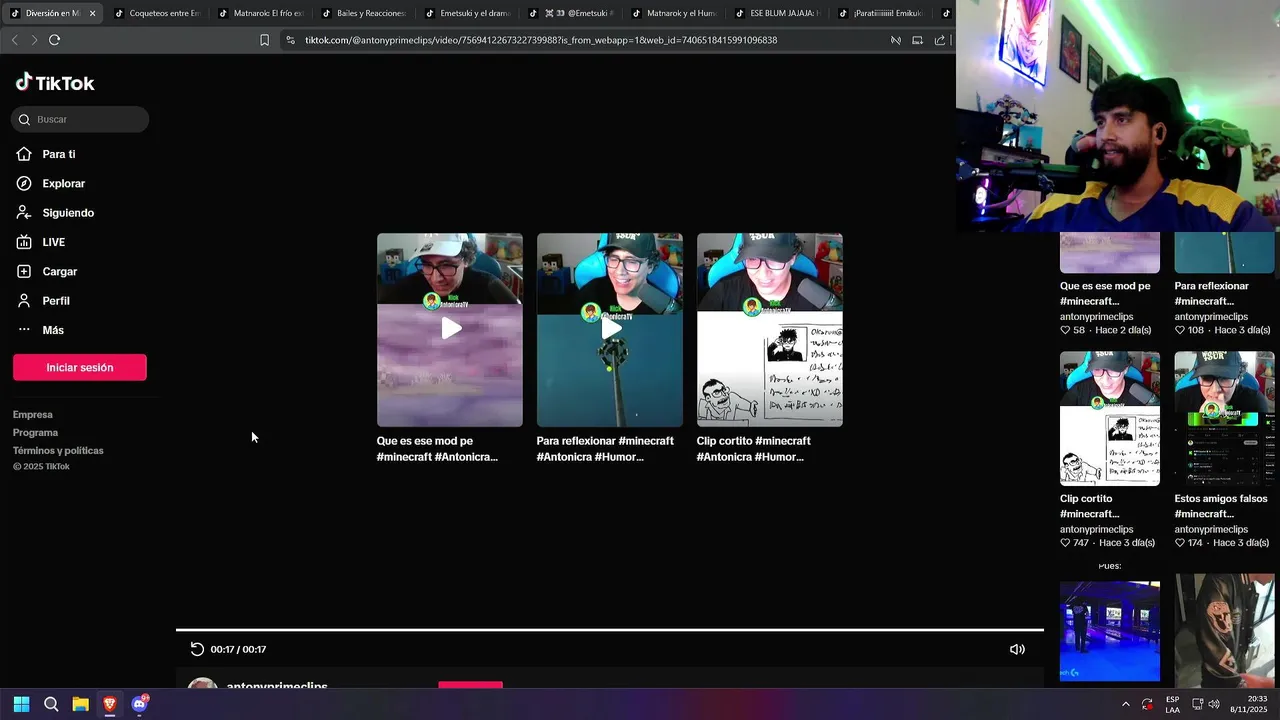The height and width of the screenshot is (720, 1280).
Task: Close the 'Diversión en Mi' tab
Action: (92, 13)
